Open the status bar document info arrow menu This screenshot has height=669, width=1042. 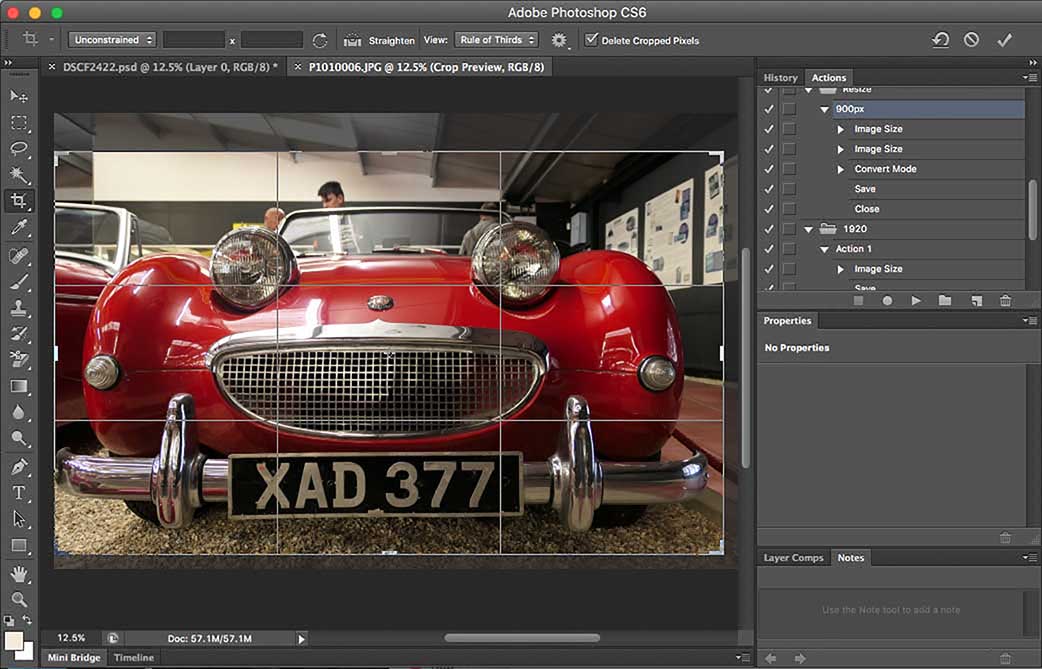click(x=301, y=639)
